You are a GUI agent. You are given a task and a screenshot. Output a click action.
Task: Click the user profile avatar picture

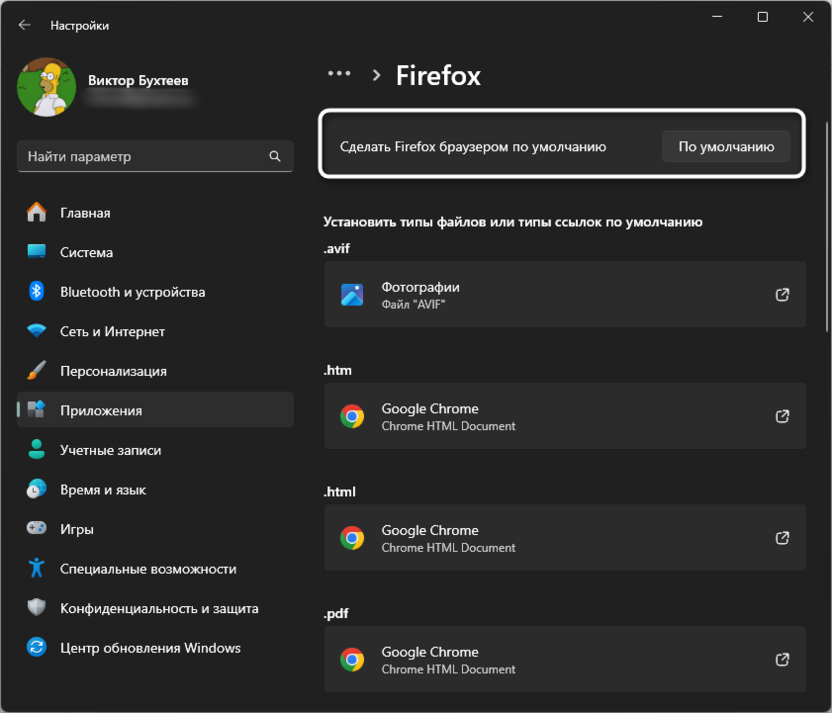point(46,88)
